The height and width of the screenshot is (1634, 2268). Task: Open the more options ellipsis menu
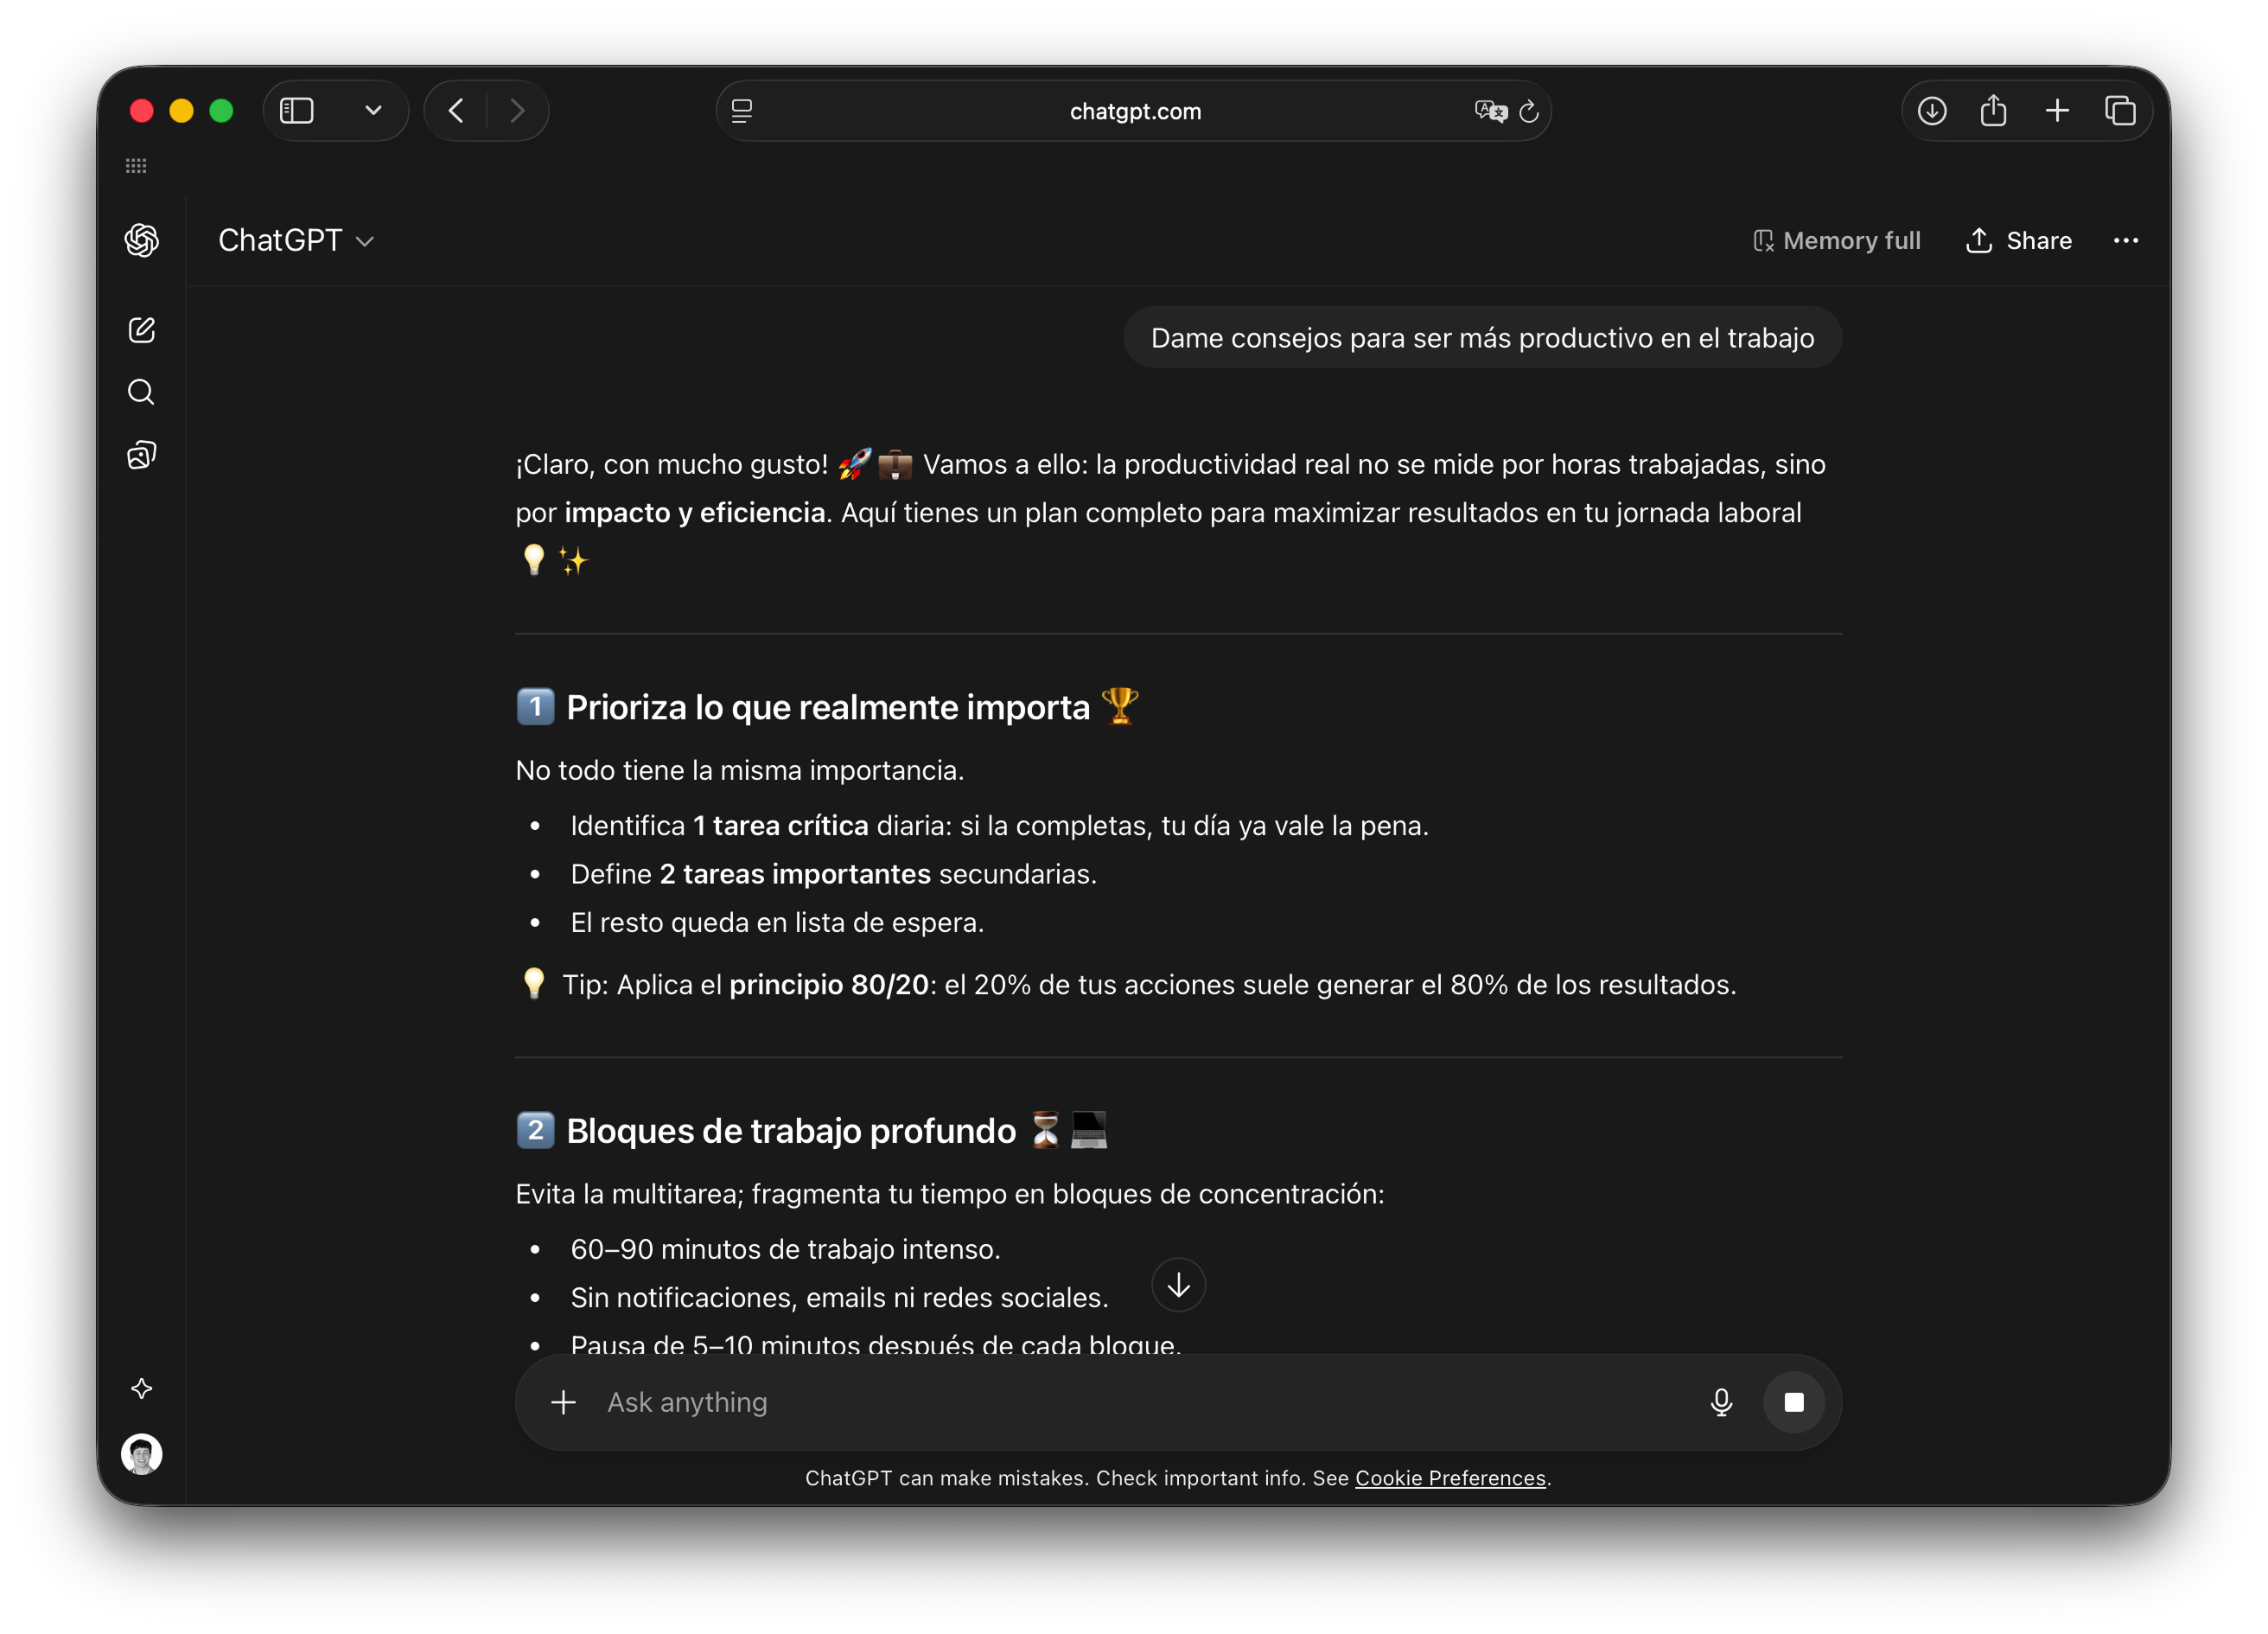[2126, 240]
